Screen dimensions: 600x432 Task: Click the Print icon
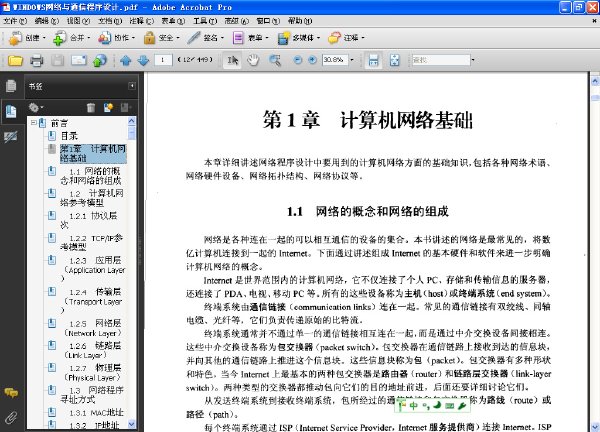point(37,60)
